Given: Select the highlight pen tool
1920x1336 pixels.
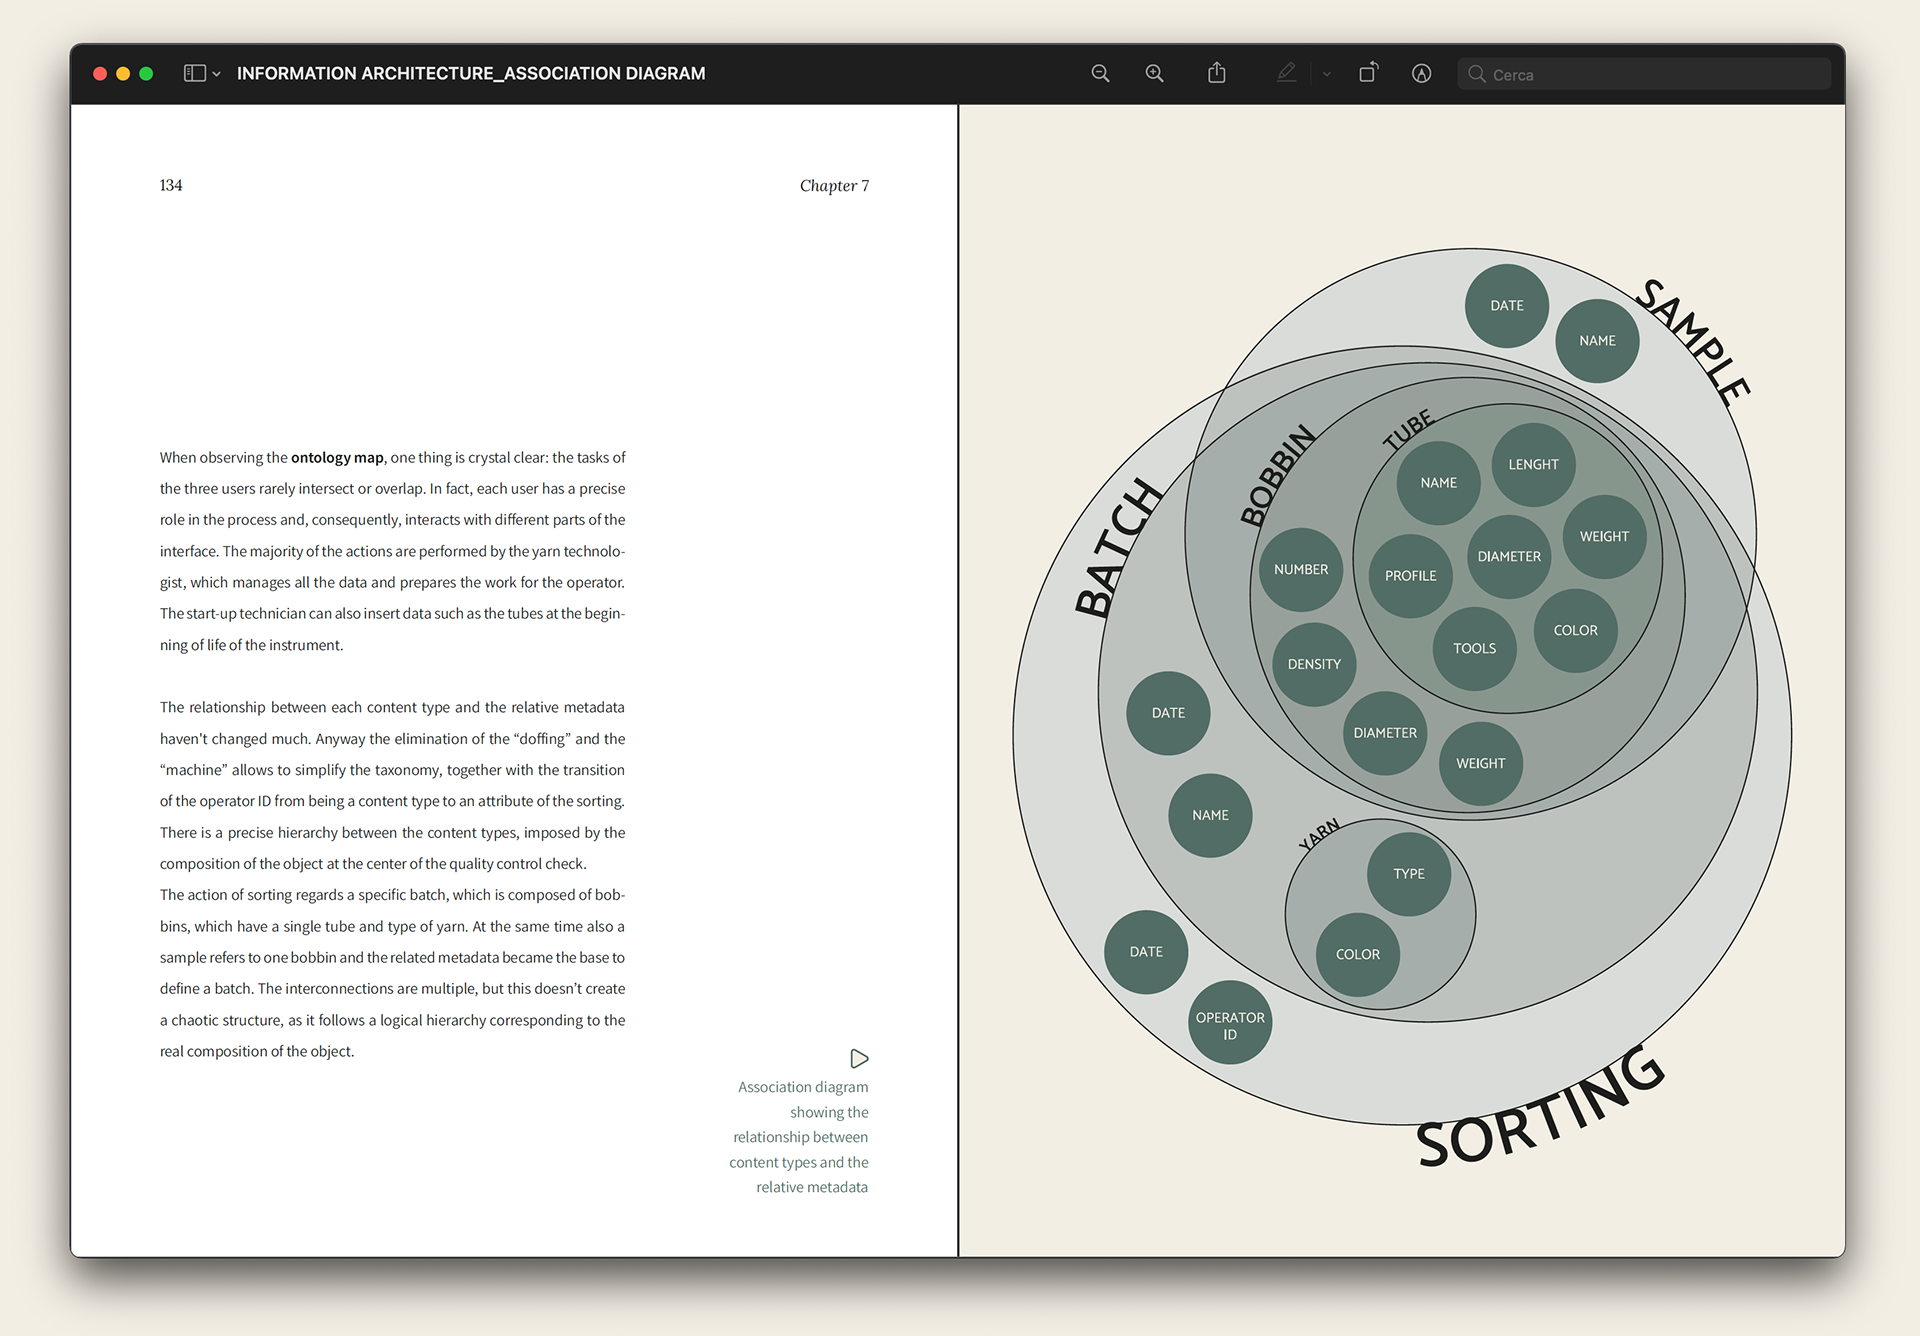Looking at the screenshot, I should click(1286, 72).
